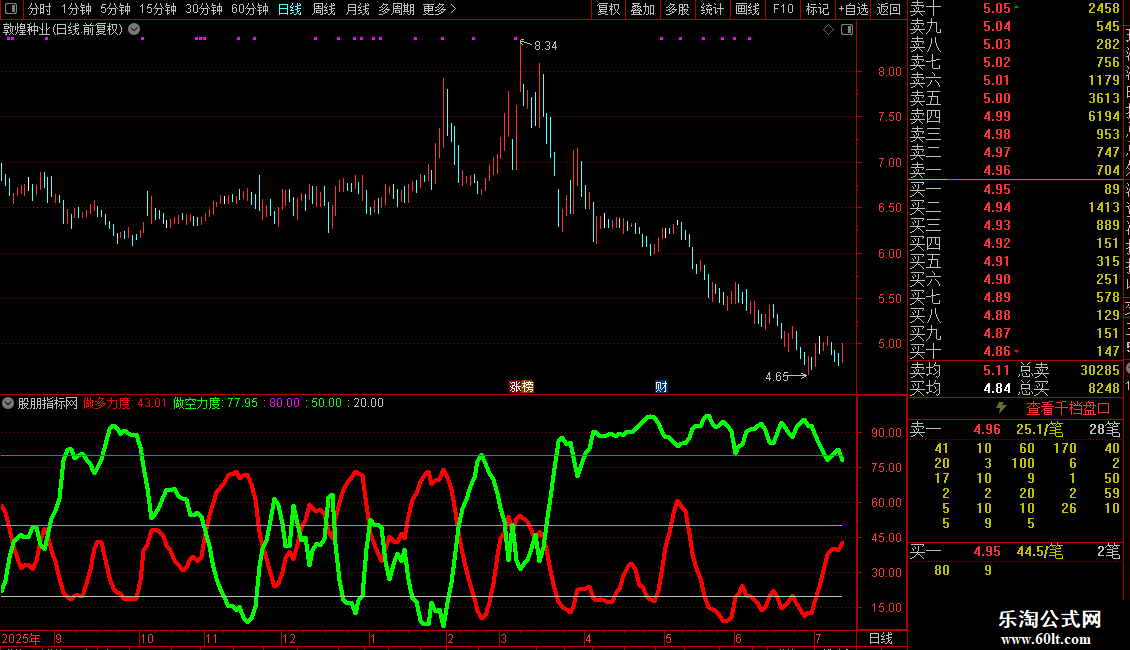Click the 日线 label at bottom right
Screen dimensions: 1130x650
(x=881, y=638)
